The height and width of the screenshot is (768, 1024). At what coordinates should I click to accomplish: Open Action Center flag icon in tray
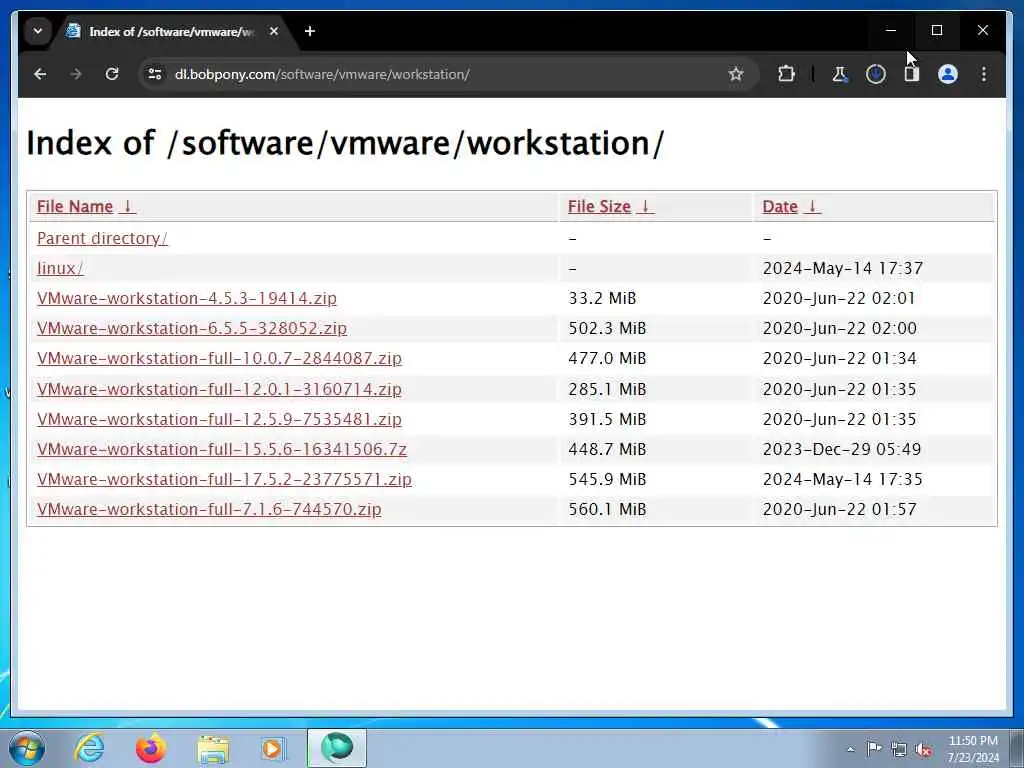click(x=874, y=748)
